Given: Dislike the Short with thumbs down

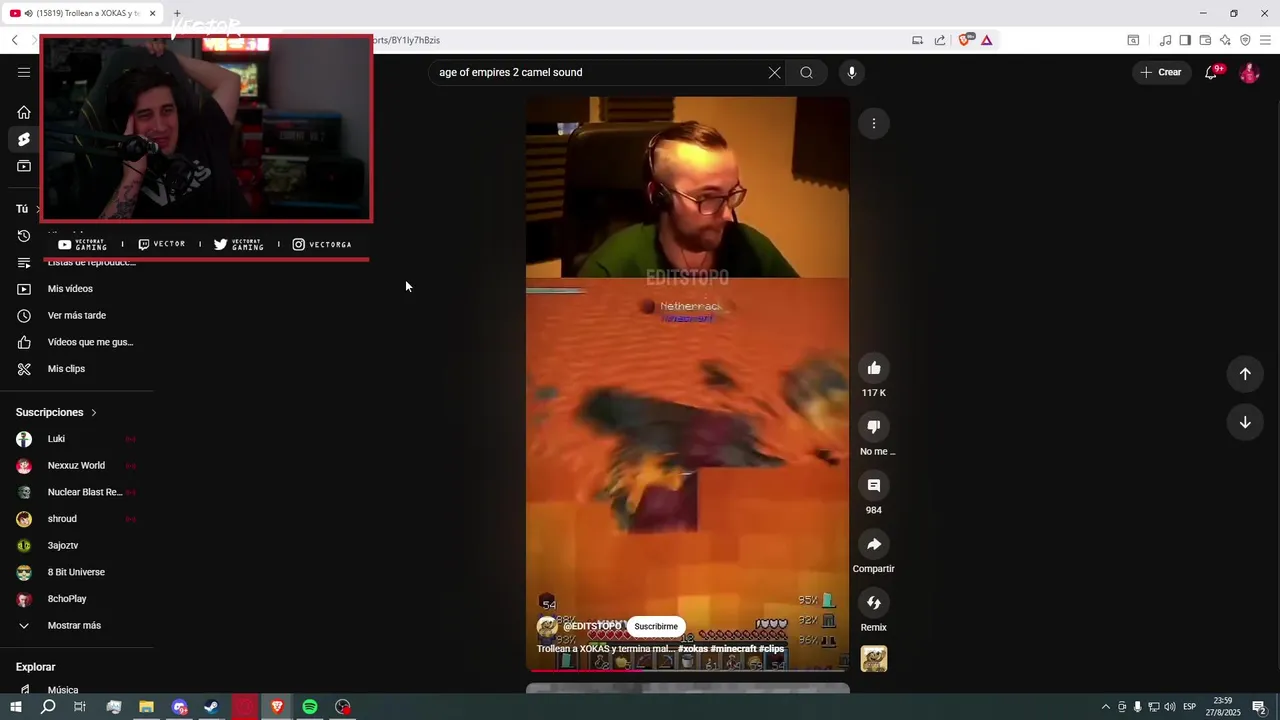Looking at the screenshot, I should pos(874,427).
